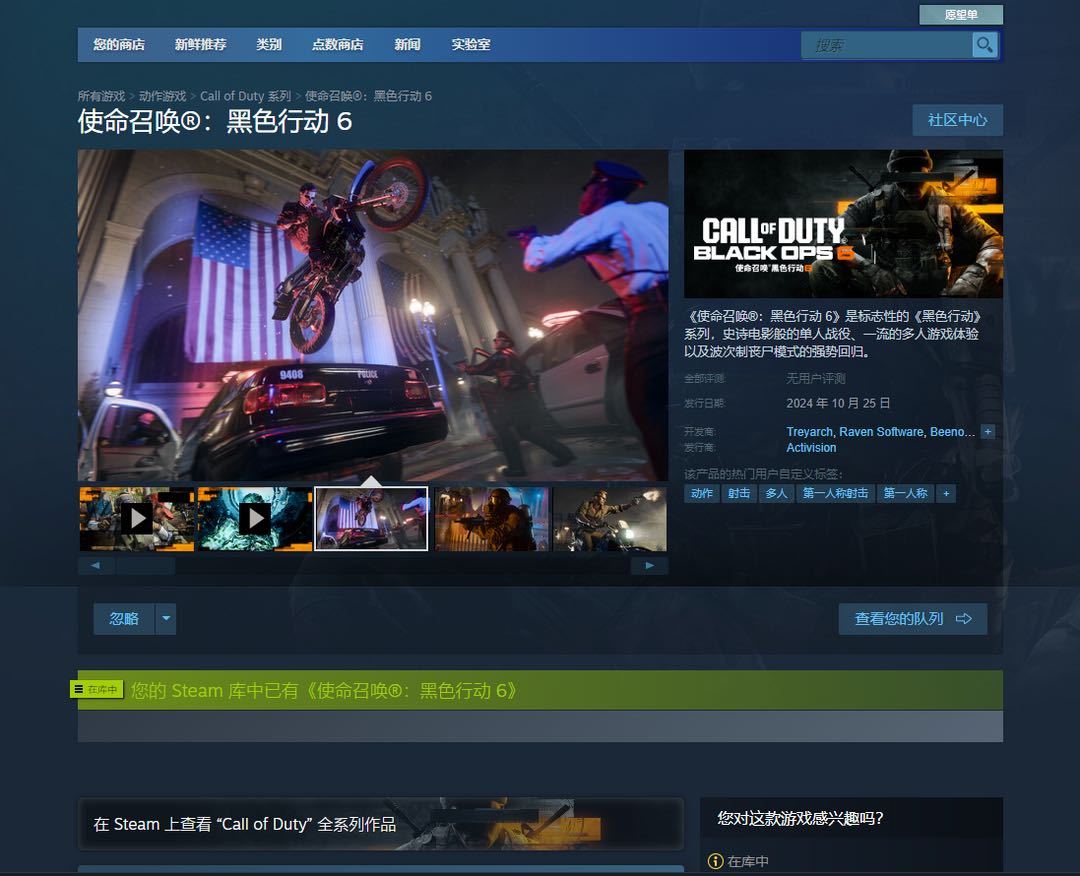Select the 第一人称射击 tag

point(835,494)
